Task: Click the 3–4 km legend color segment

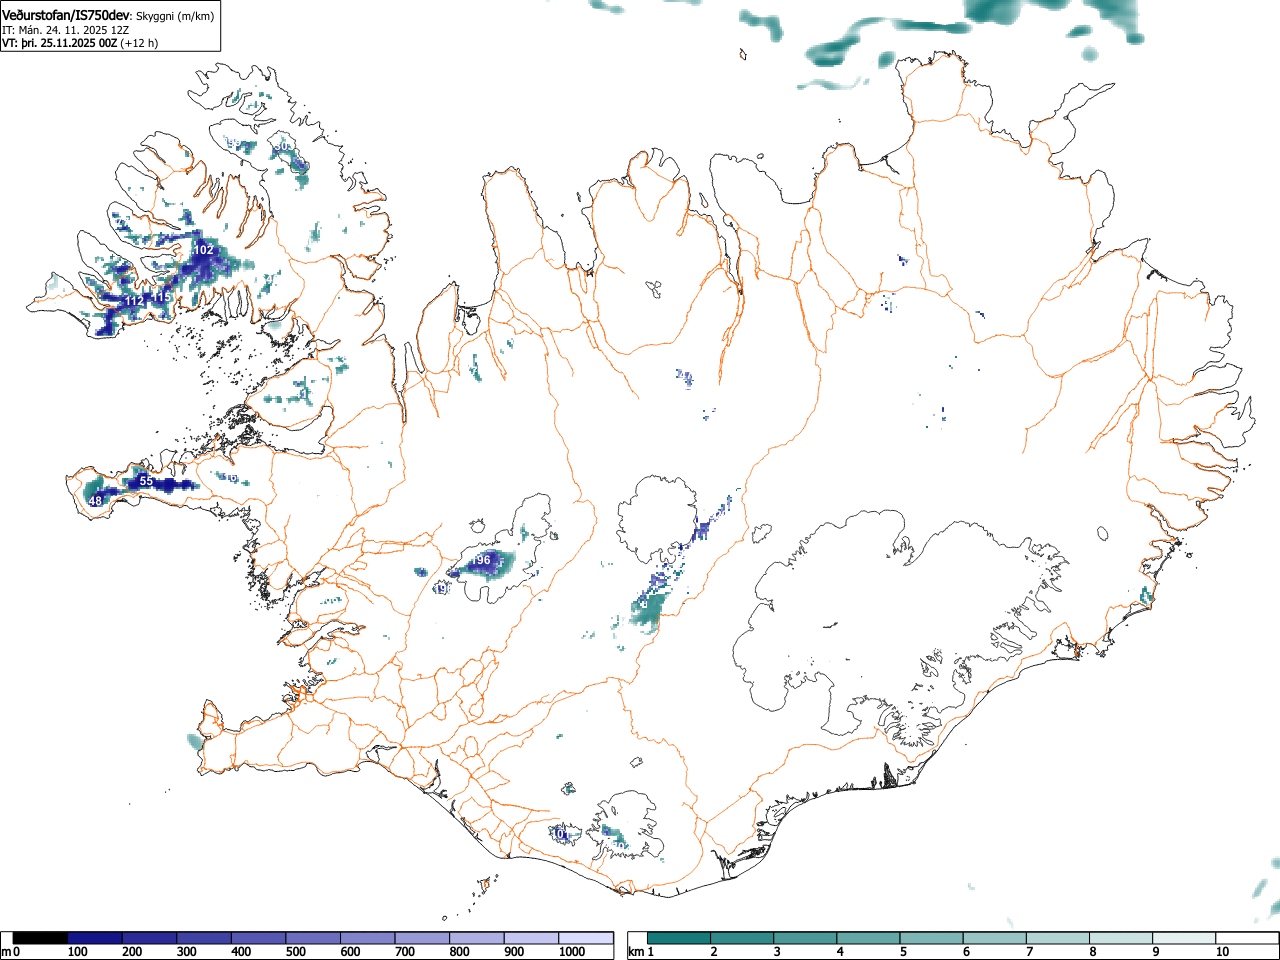Action: (x=806, y=938)
